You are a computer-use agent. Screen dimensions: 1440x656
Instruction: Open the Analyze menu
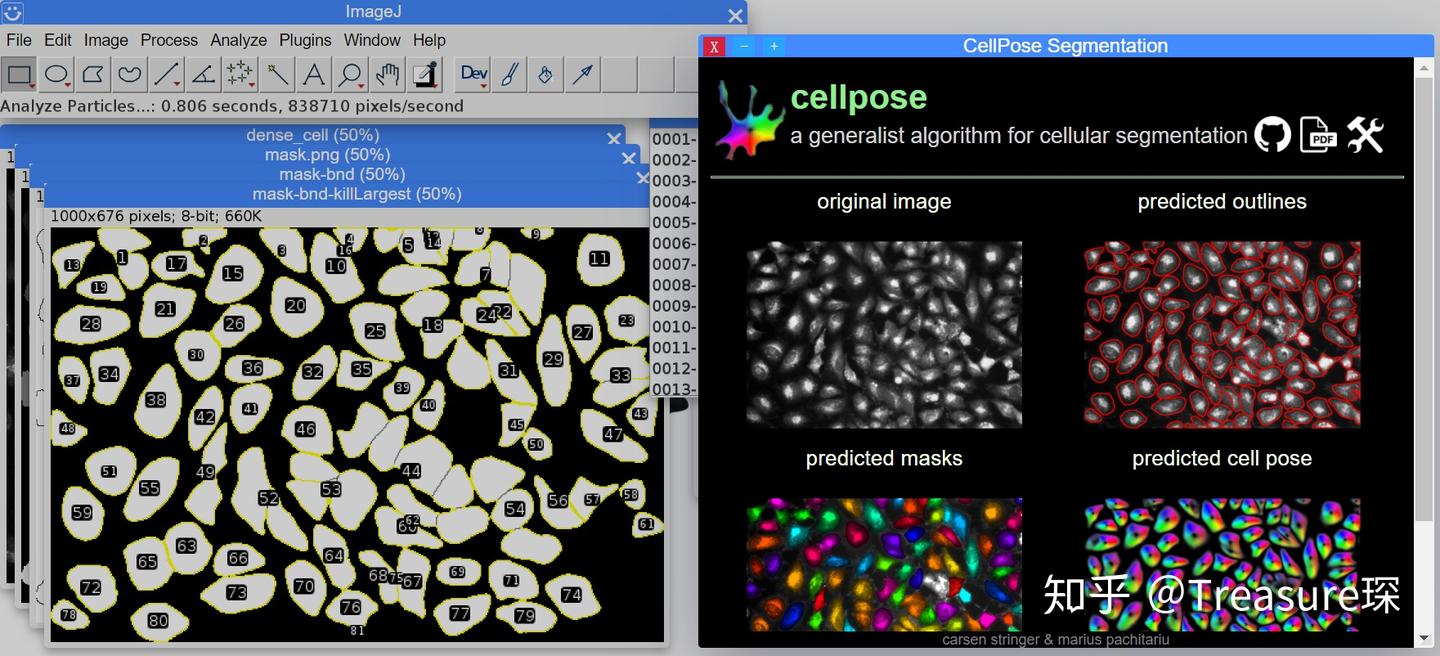[238, 40]
